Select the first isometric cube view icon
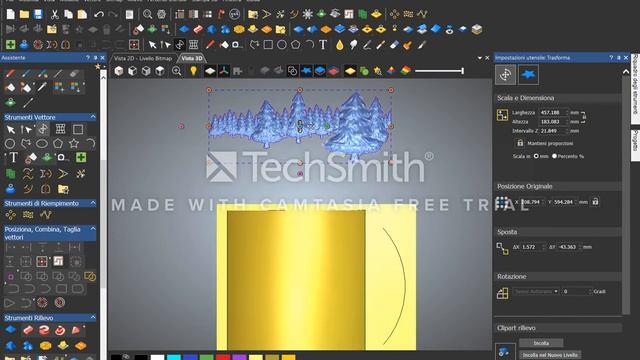The image size is (640, 360). coord(118,71)
